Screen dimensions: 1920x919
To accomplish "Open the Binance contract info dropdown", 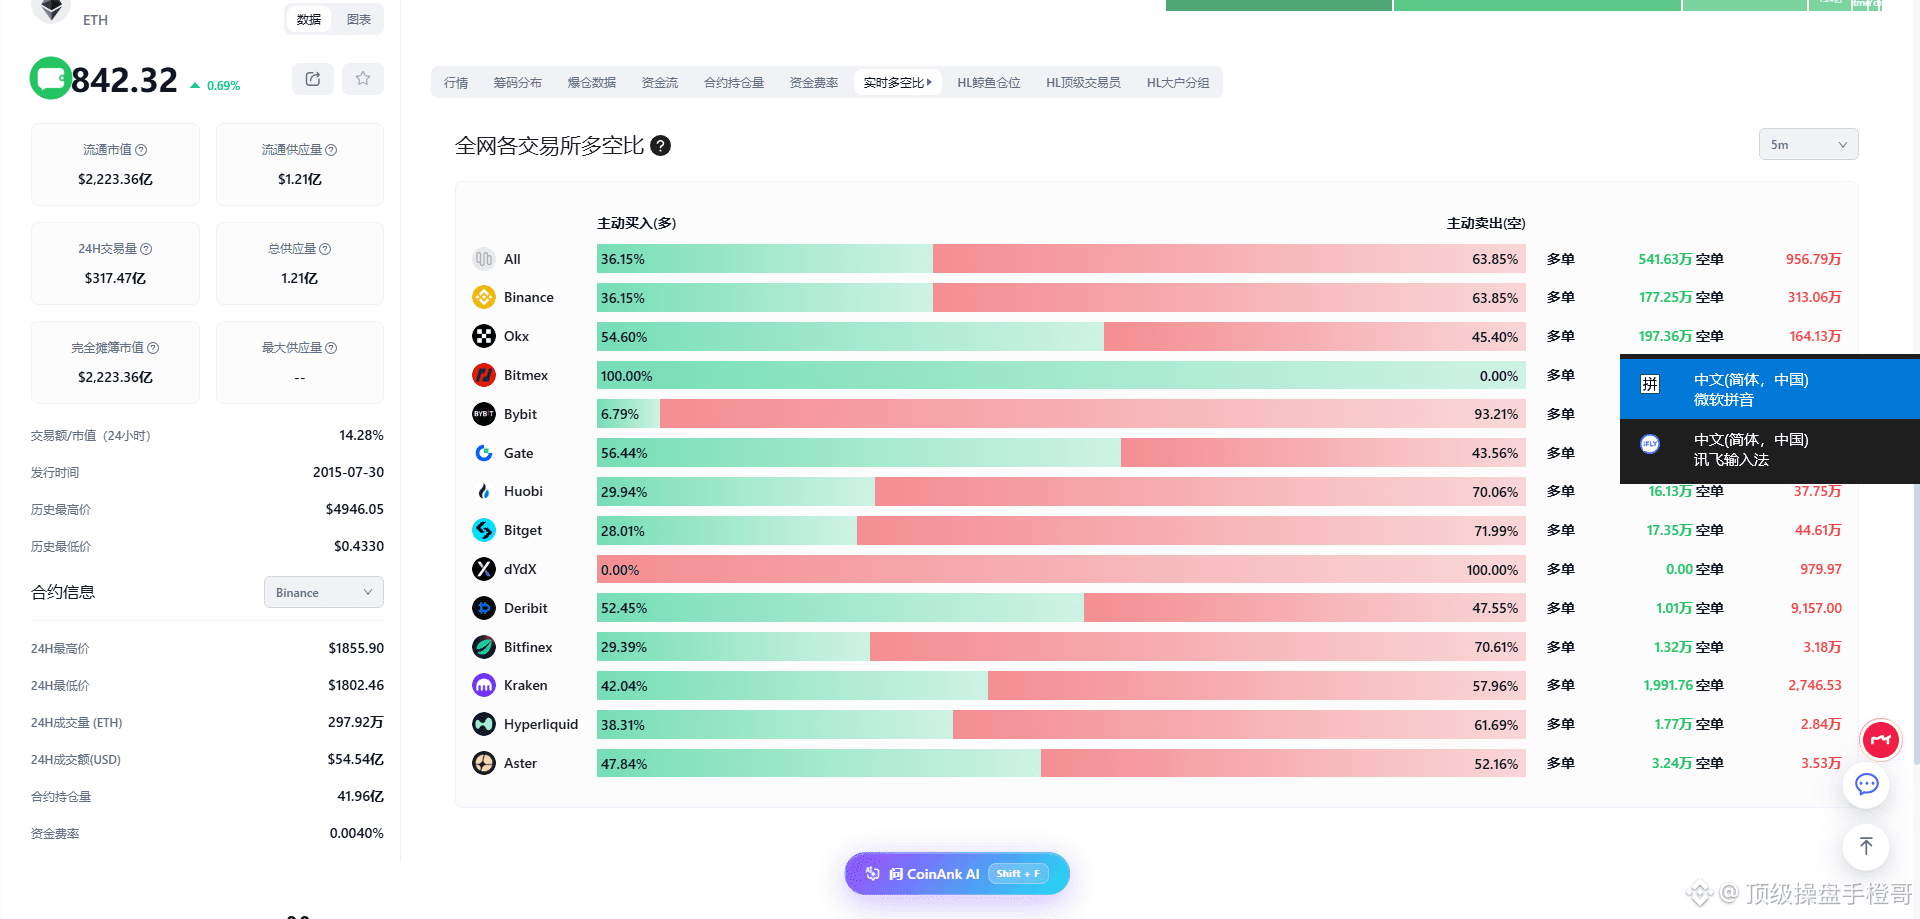I will (324, 592).
